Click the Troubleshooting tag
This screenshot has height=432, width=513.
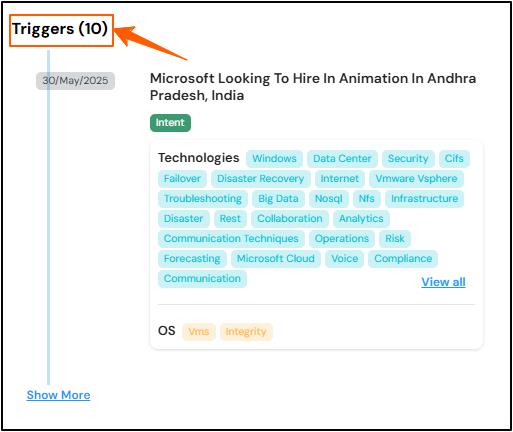pos(203,199)
